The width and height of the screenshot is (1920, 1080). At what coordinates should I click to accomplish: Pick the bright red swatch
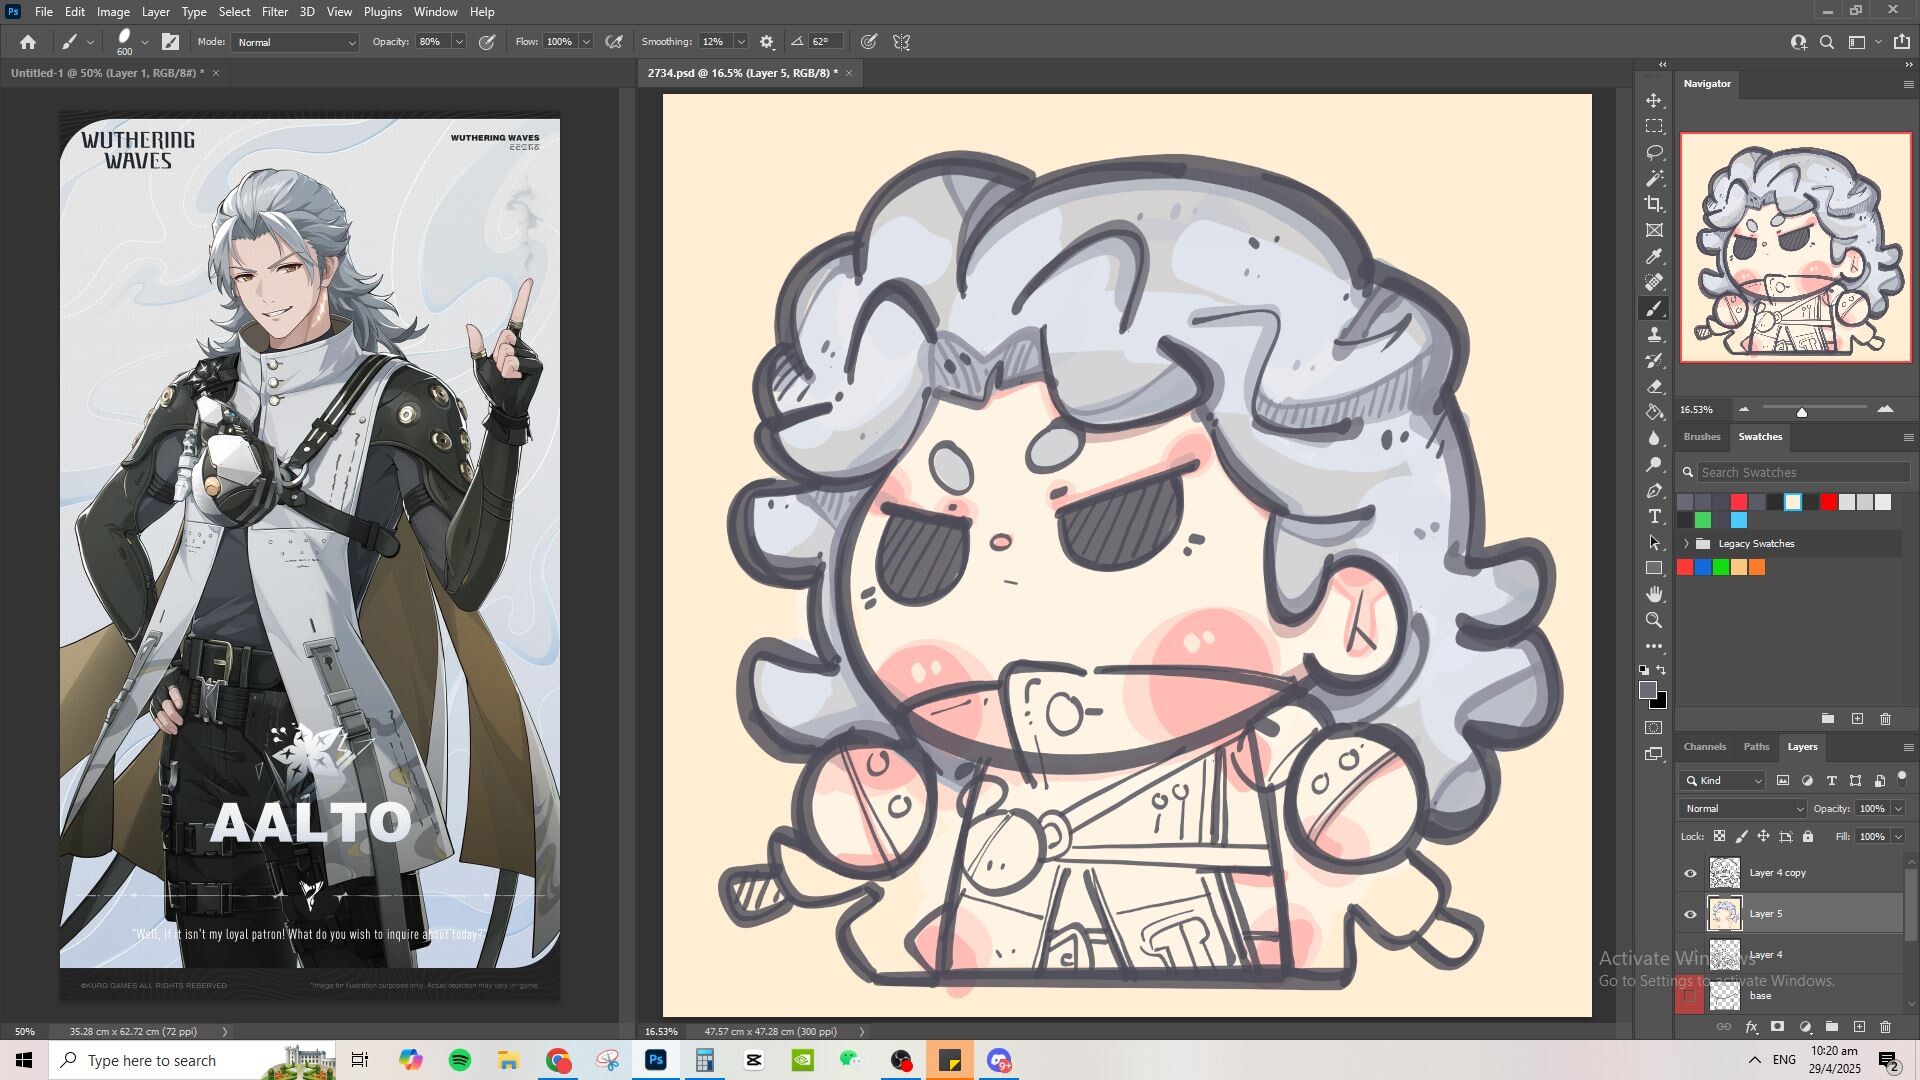tap(1829, 502)
